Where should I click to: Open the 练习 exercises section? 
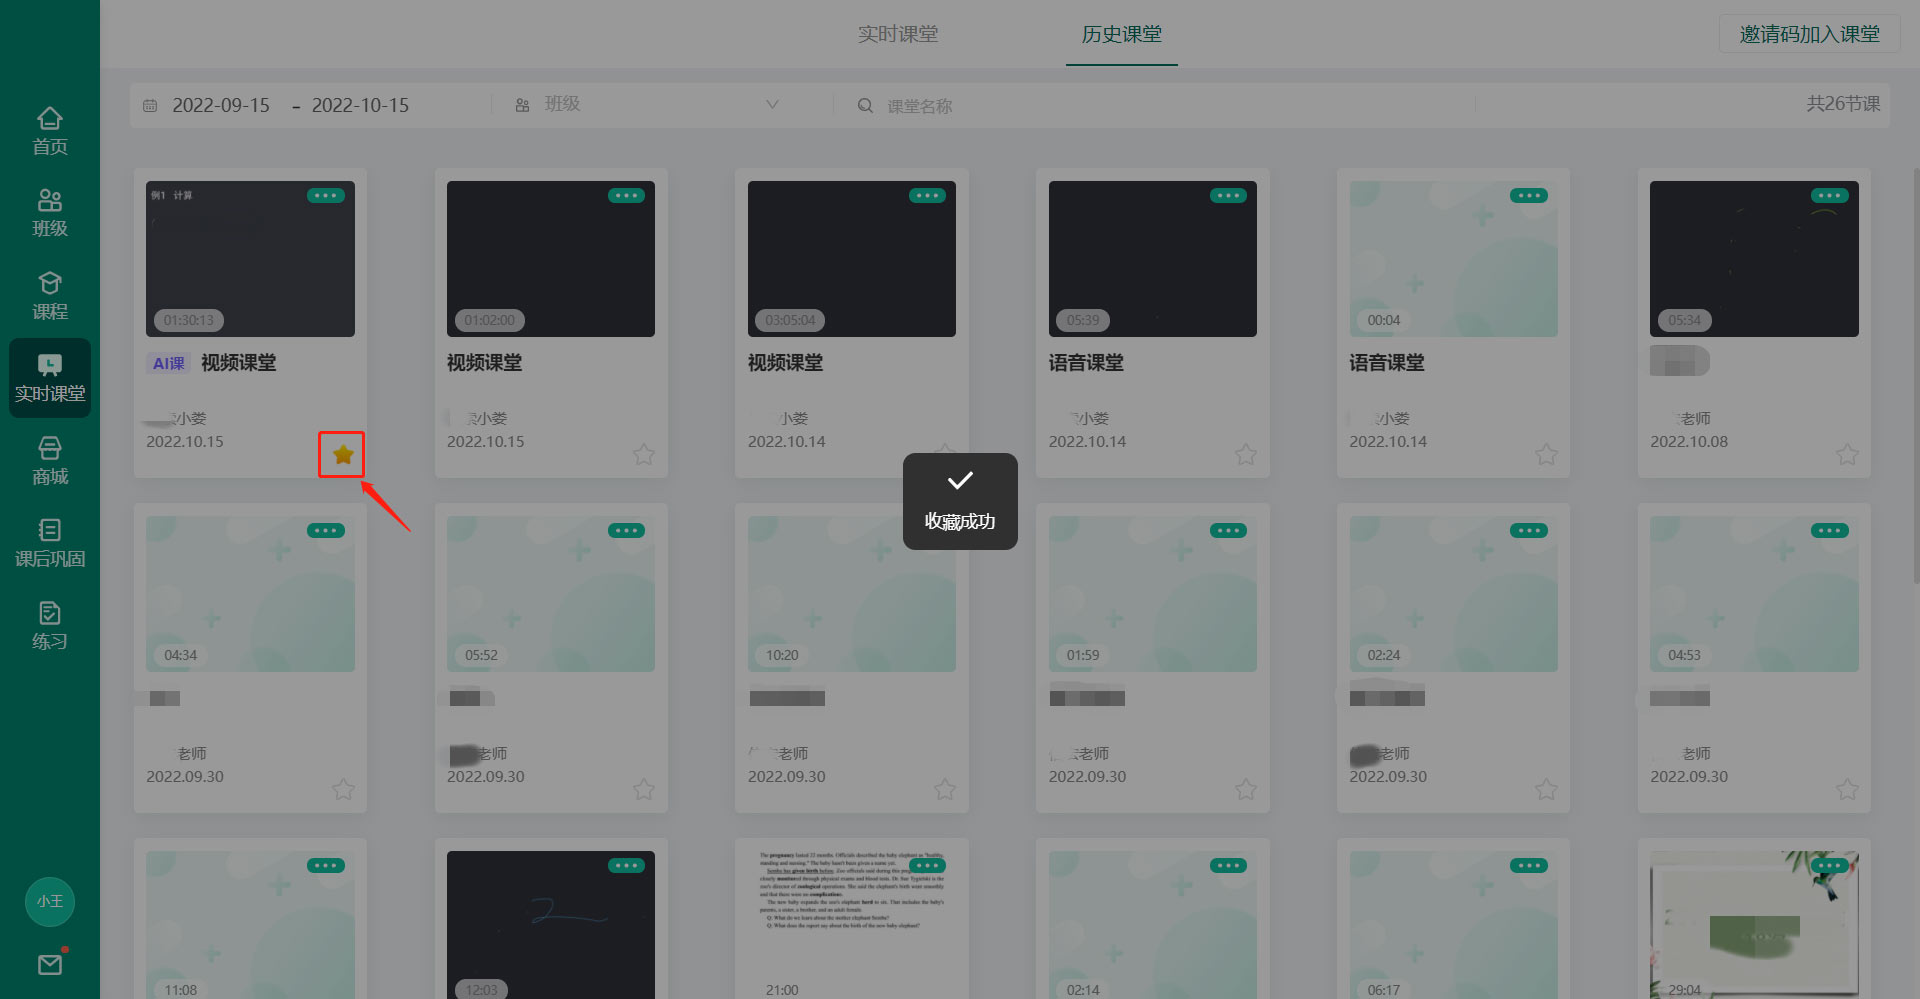tap(49, 625)
